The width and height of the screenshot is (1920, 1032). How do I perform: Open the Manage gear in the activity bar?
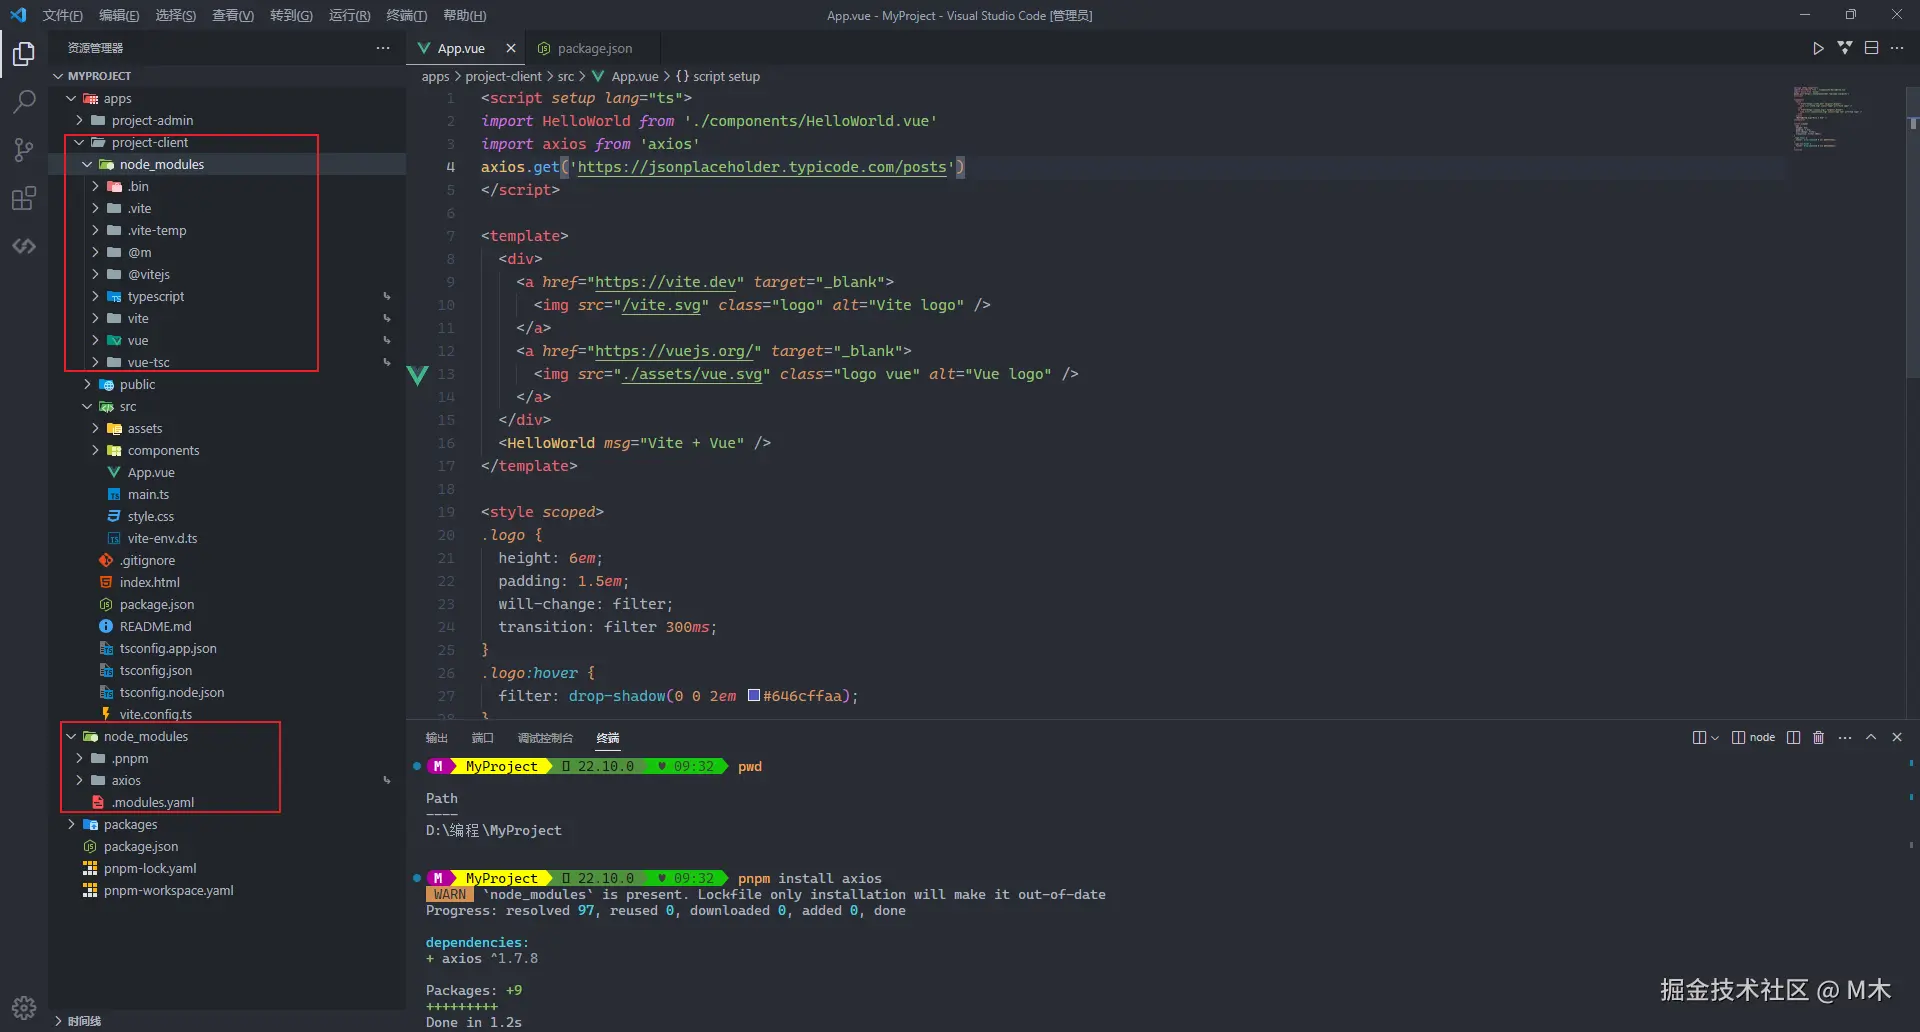(24, 1007)
